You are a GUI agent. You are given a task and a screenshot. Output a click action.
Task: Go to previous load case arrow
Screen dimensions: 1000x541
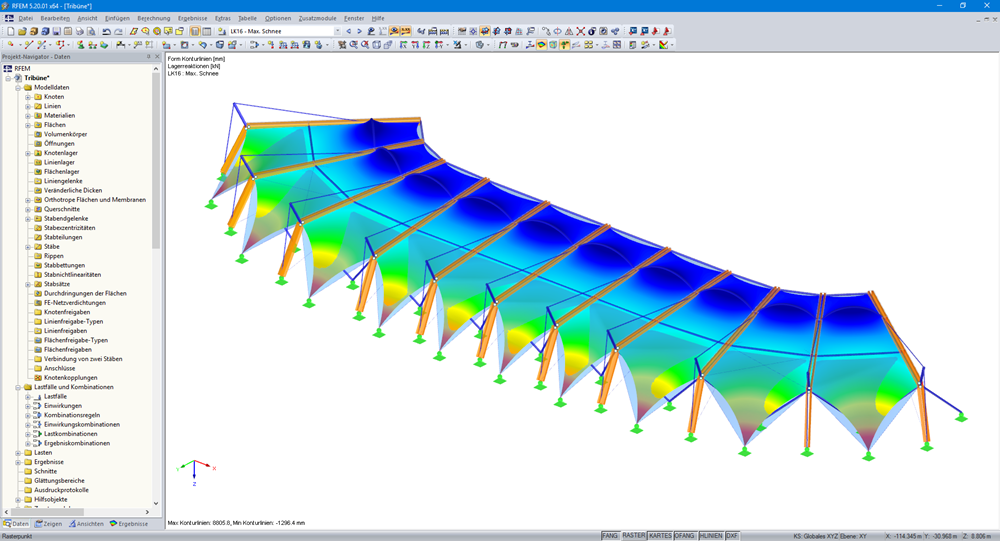(348, 31)
